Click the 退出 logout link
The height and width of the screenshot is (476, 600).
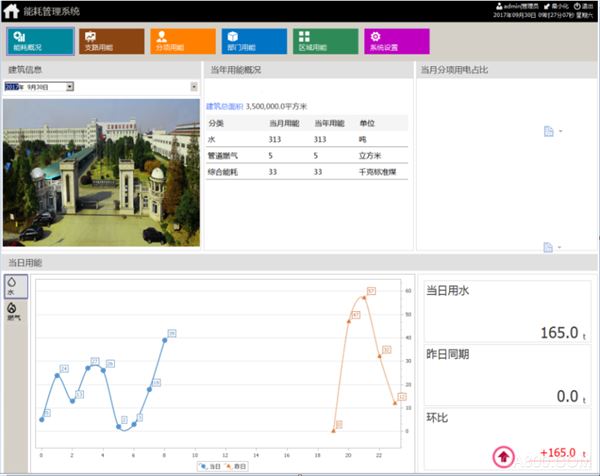[584, 6]
